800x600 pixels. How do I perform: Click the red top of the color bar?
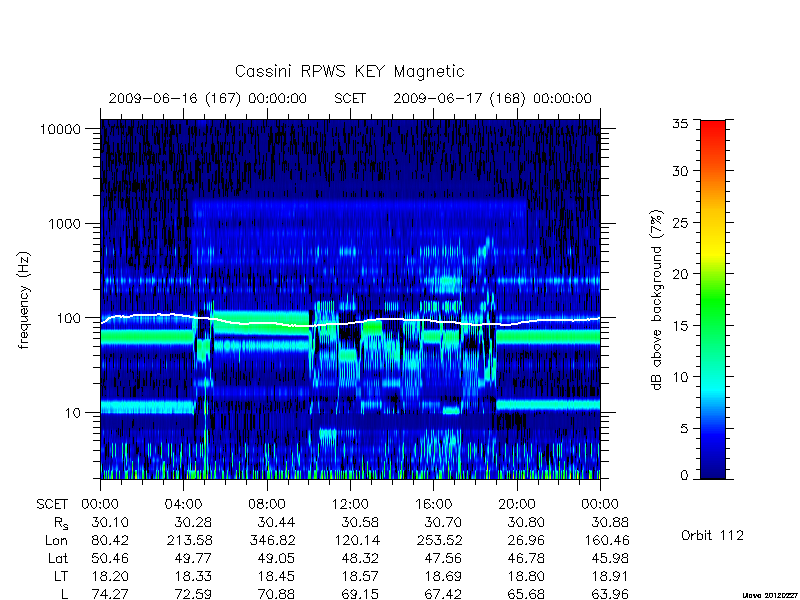coord(713,129)
